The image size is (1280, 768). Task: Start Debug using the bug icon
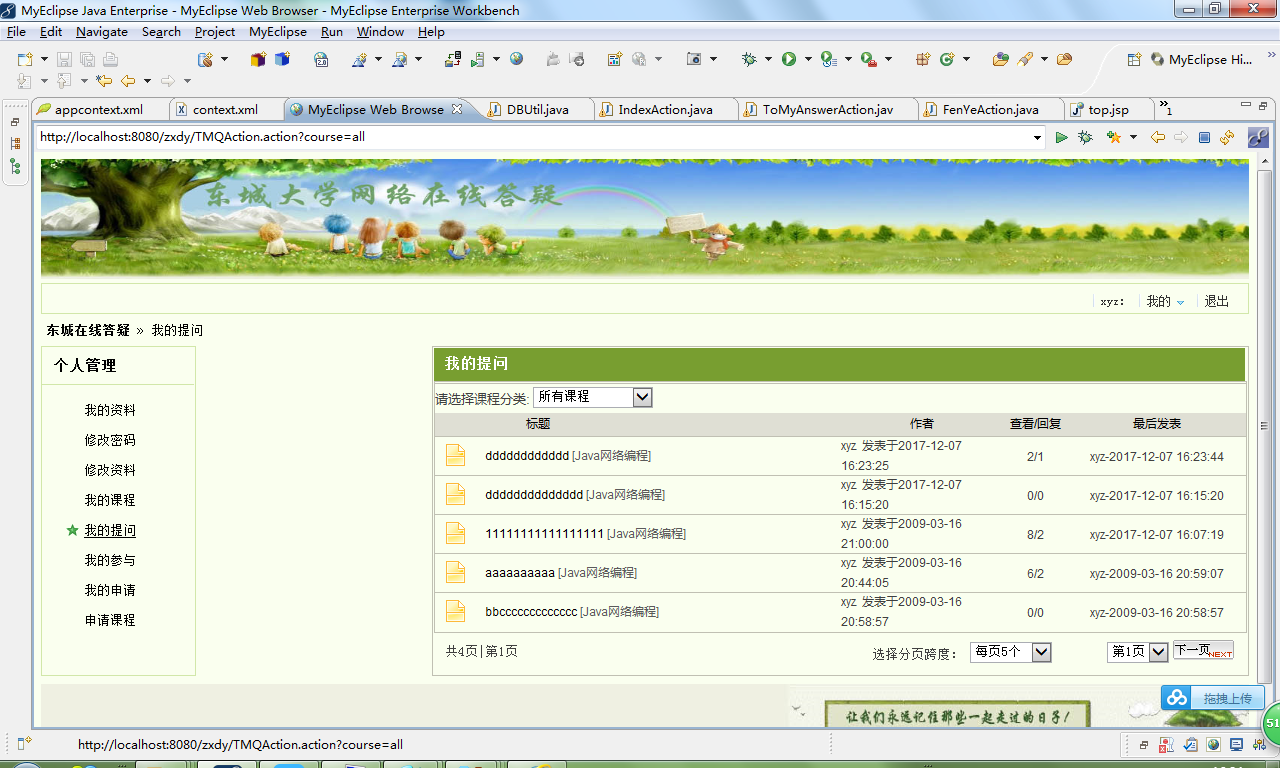click(x=748, y=60)
